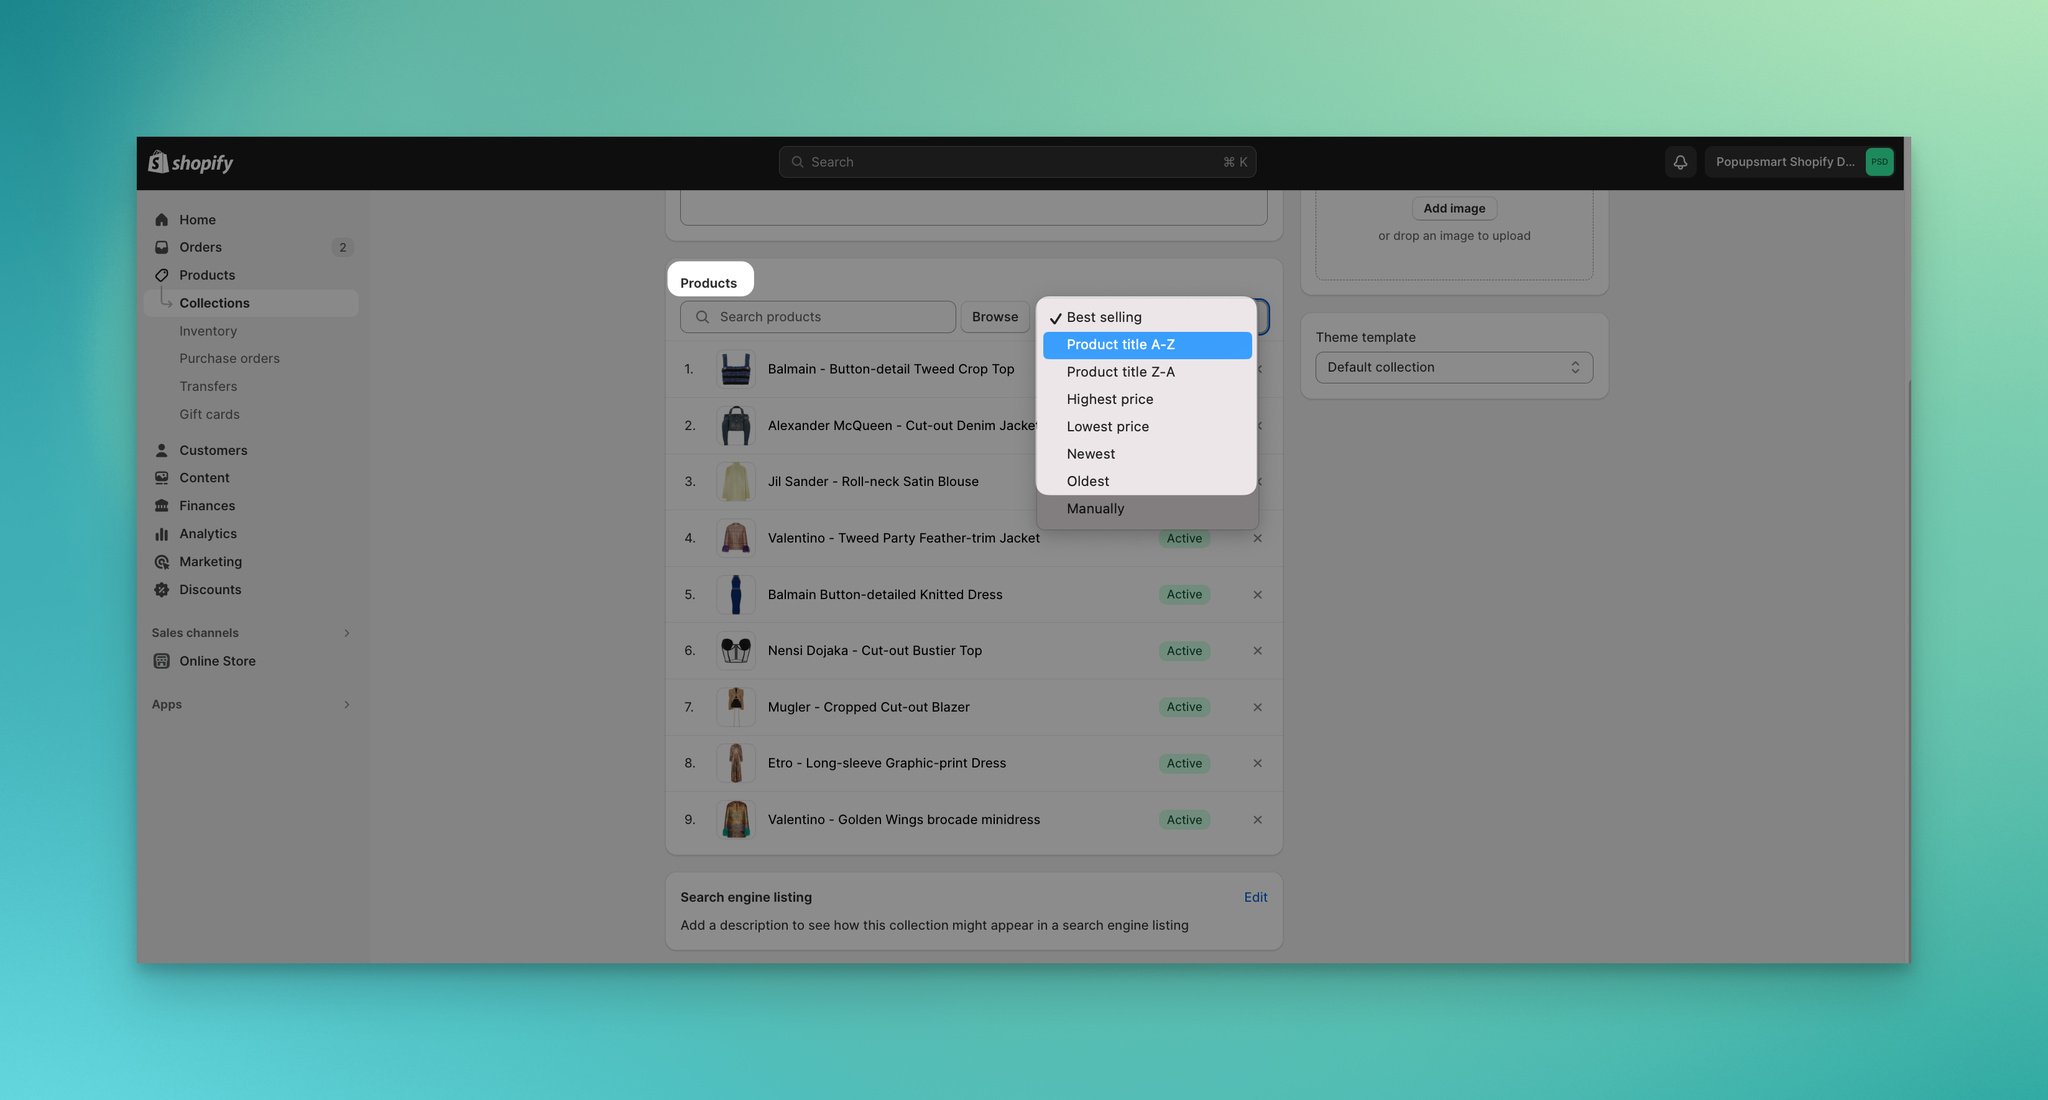Click Valentino - Golden Wings brocade minidress title

point(904,820)
